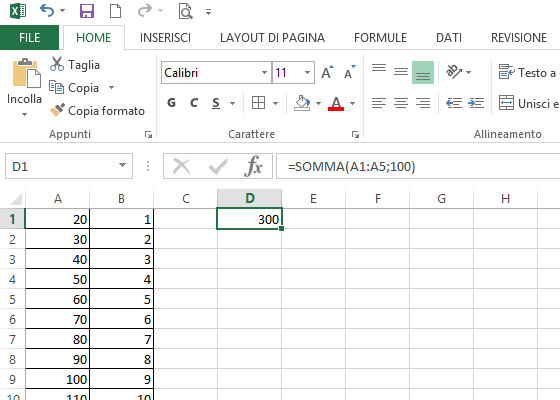Open print preview from quick access toolbar
Viewport: 560px width, 400px height.
[185, 11]
